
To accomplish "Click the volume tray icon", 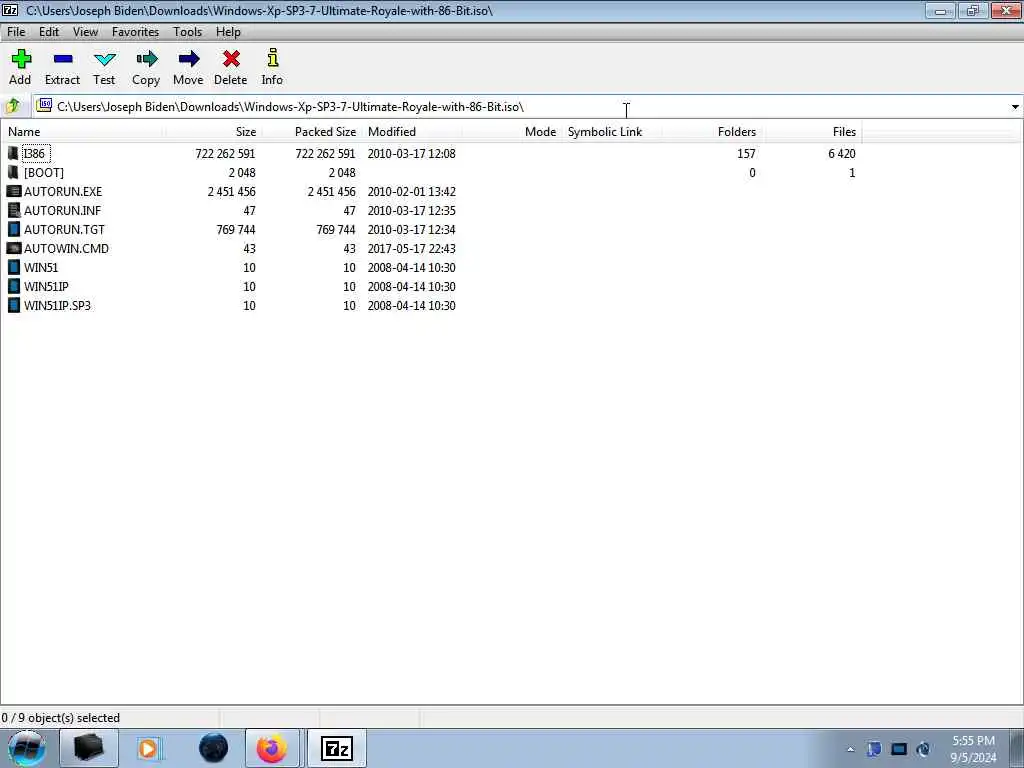I will click(x=923, y=749).
